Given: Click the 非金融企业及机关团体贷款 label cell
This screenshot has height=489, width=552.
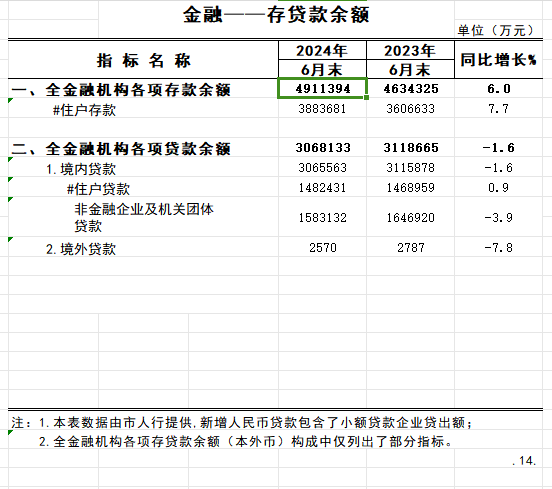Looking at the screenshot, I should [143, 217].
